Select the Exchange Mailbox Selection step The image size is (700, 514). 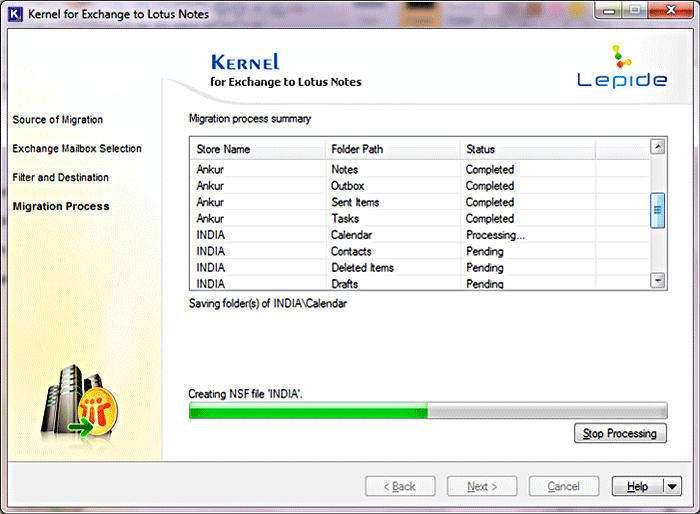77,149
